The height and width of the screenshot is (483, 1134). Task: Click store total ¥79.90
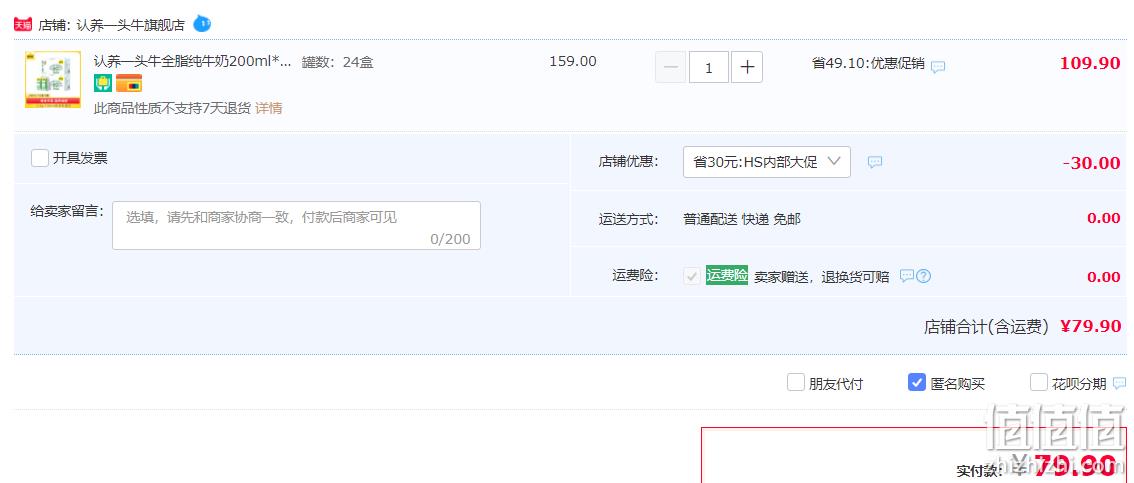(1090, 326)
